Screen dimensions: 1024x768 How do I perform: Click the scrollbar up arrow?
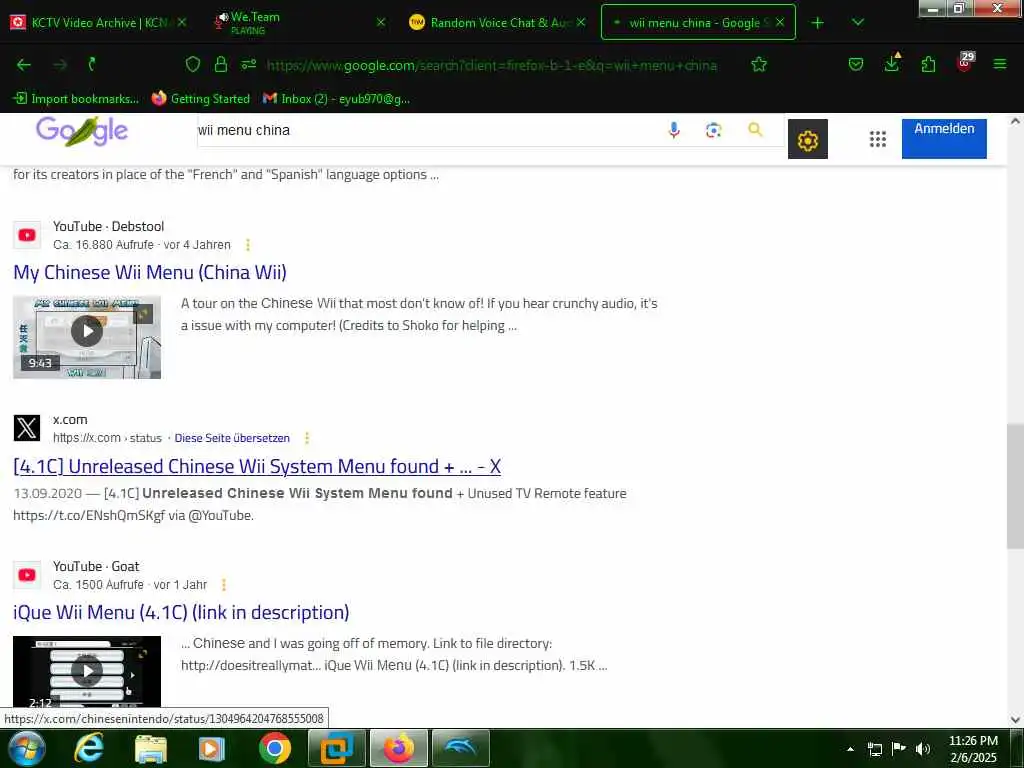click(1016, 121)
